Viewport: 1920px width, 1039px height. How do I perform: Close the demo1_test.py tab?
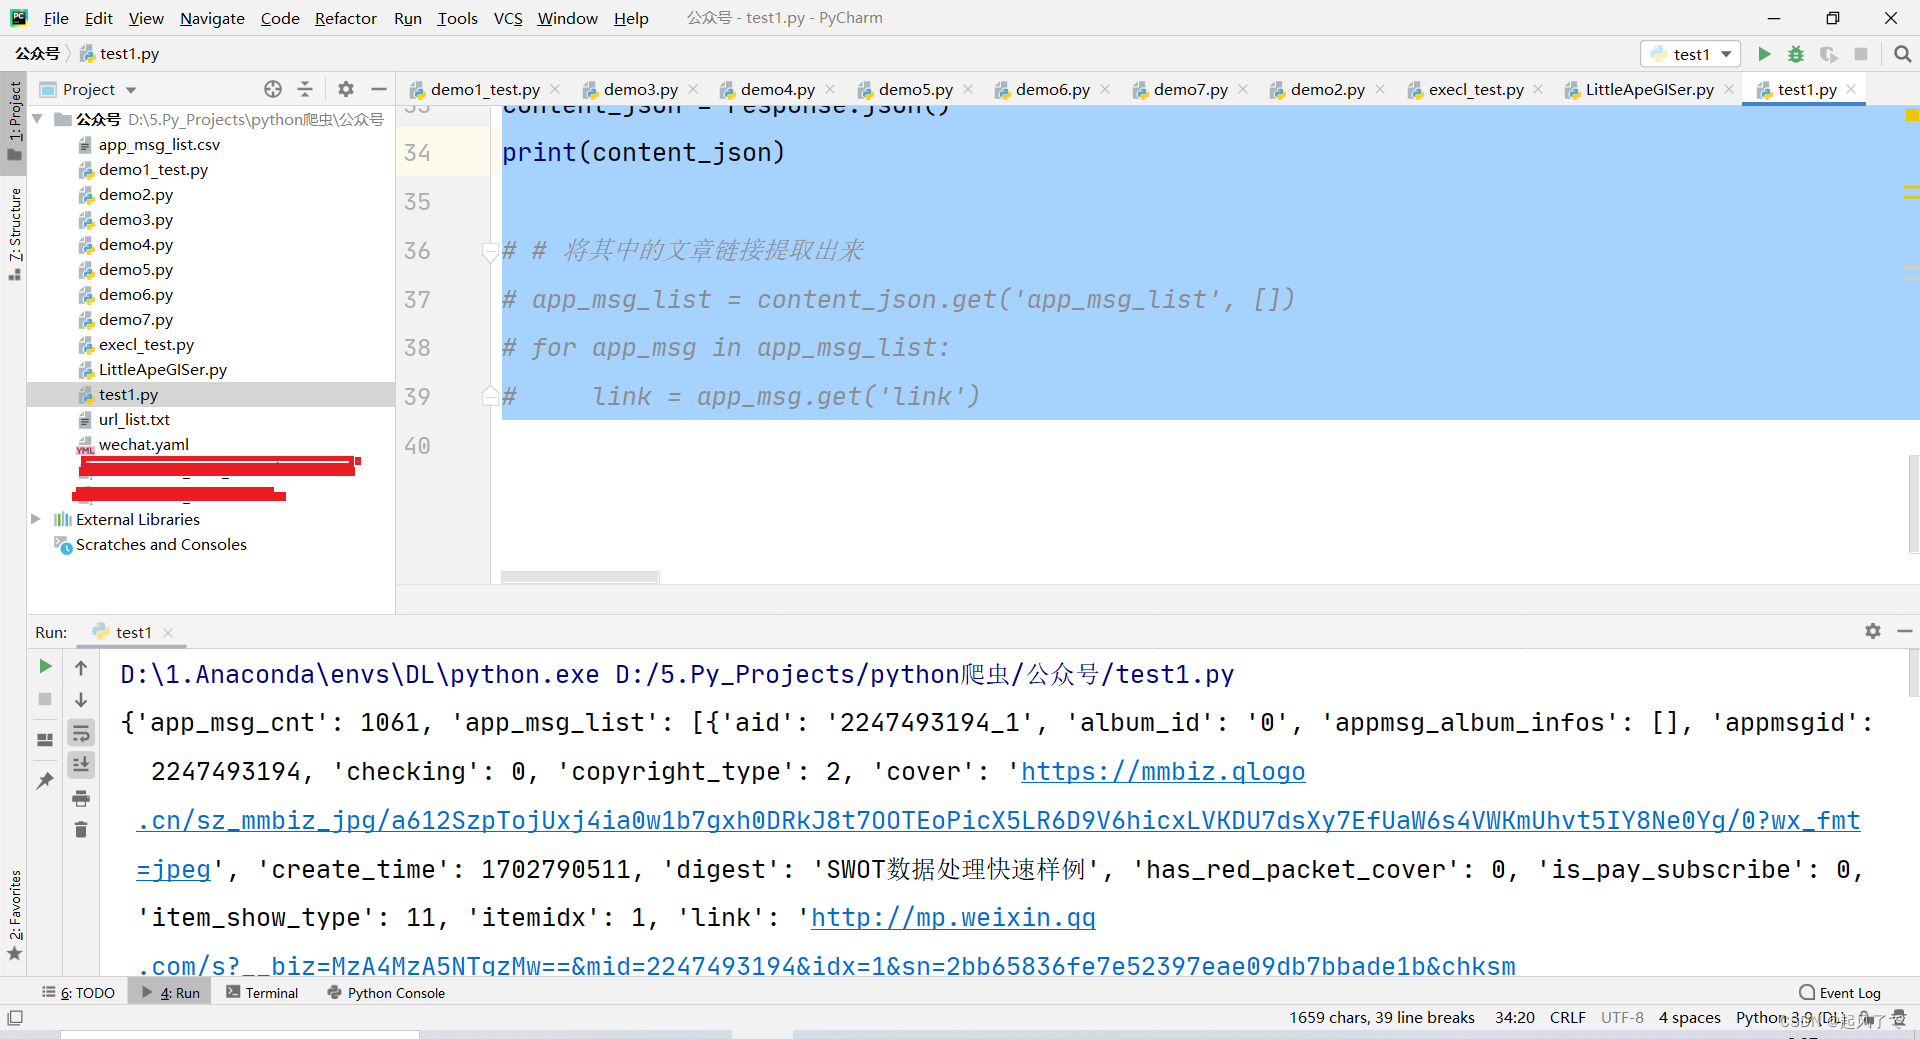555,89
